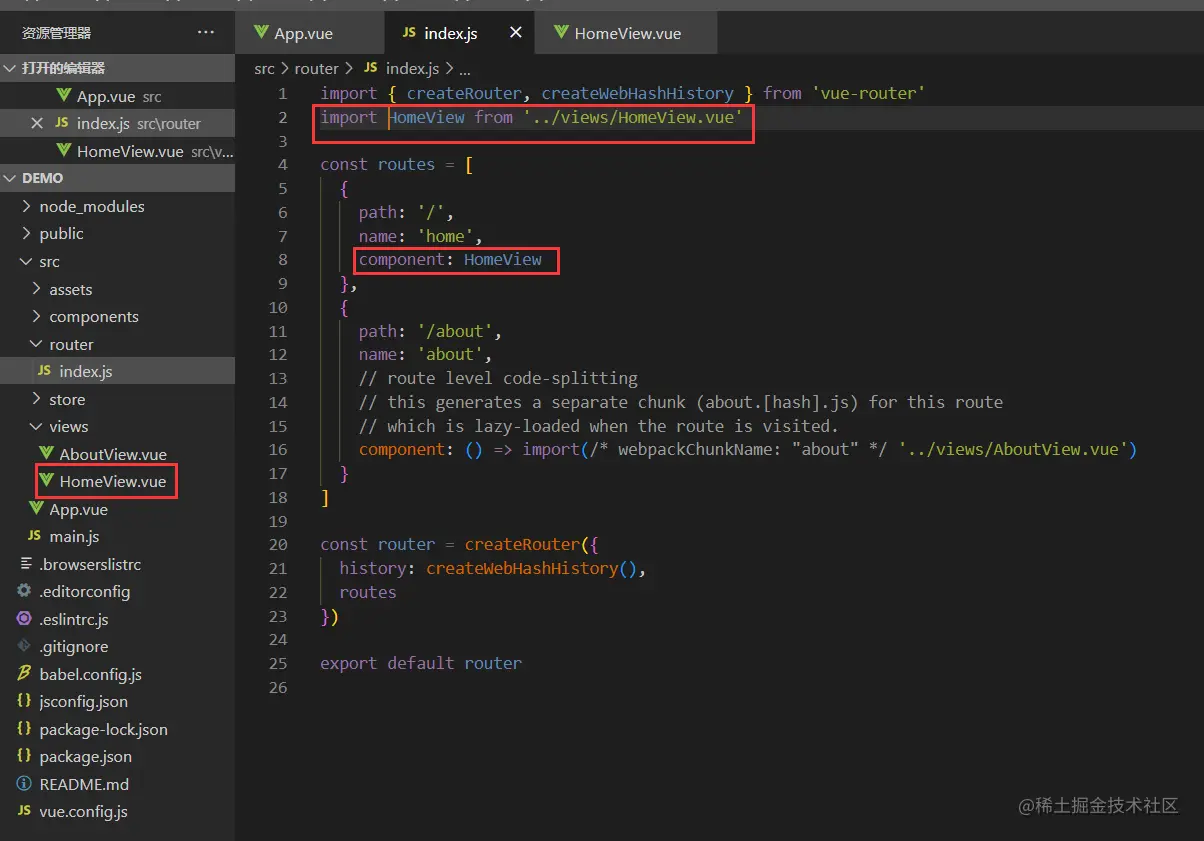Click the Babel icon beside babel.config.js
This screenshot has height=841, width=1204.
[25, 674]
